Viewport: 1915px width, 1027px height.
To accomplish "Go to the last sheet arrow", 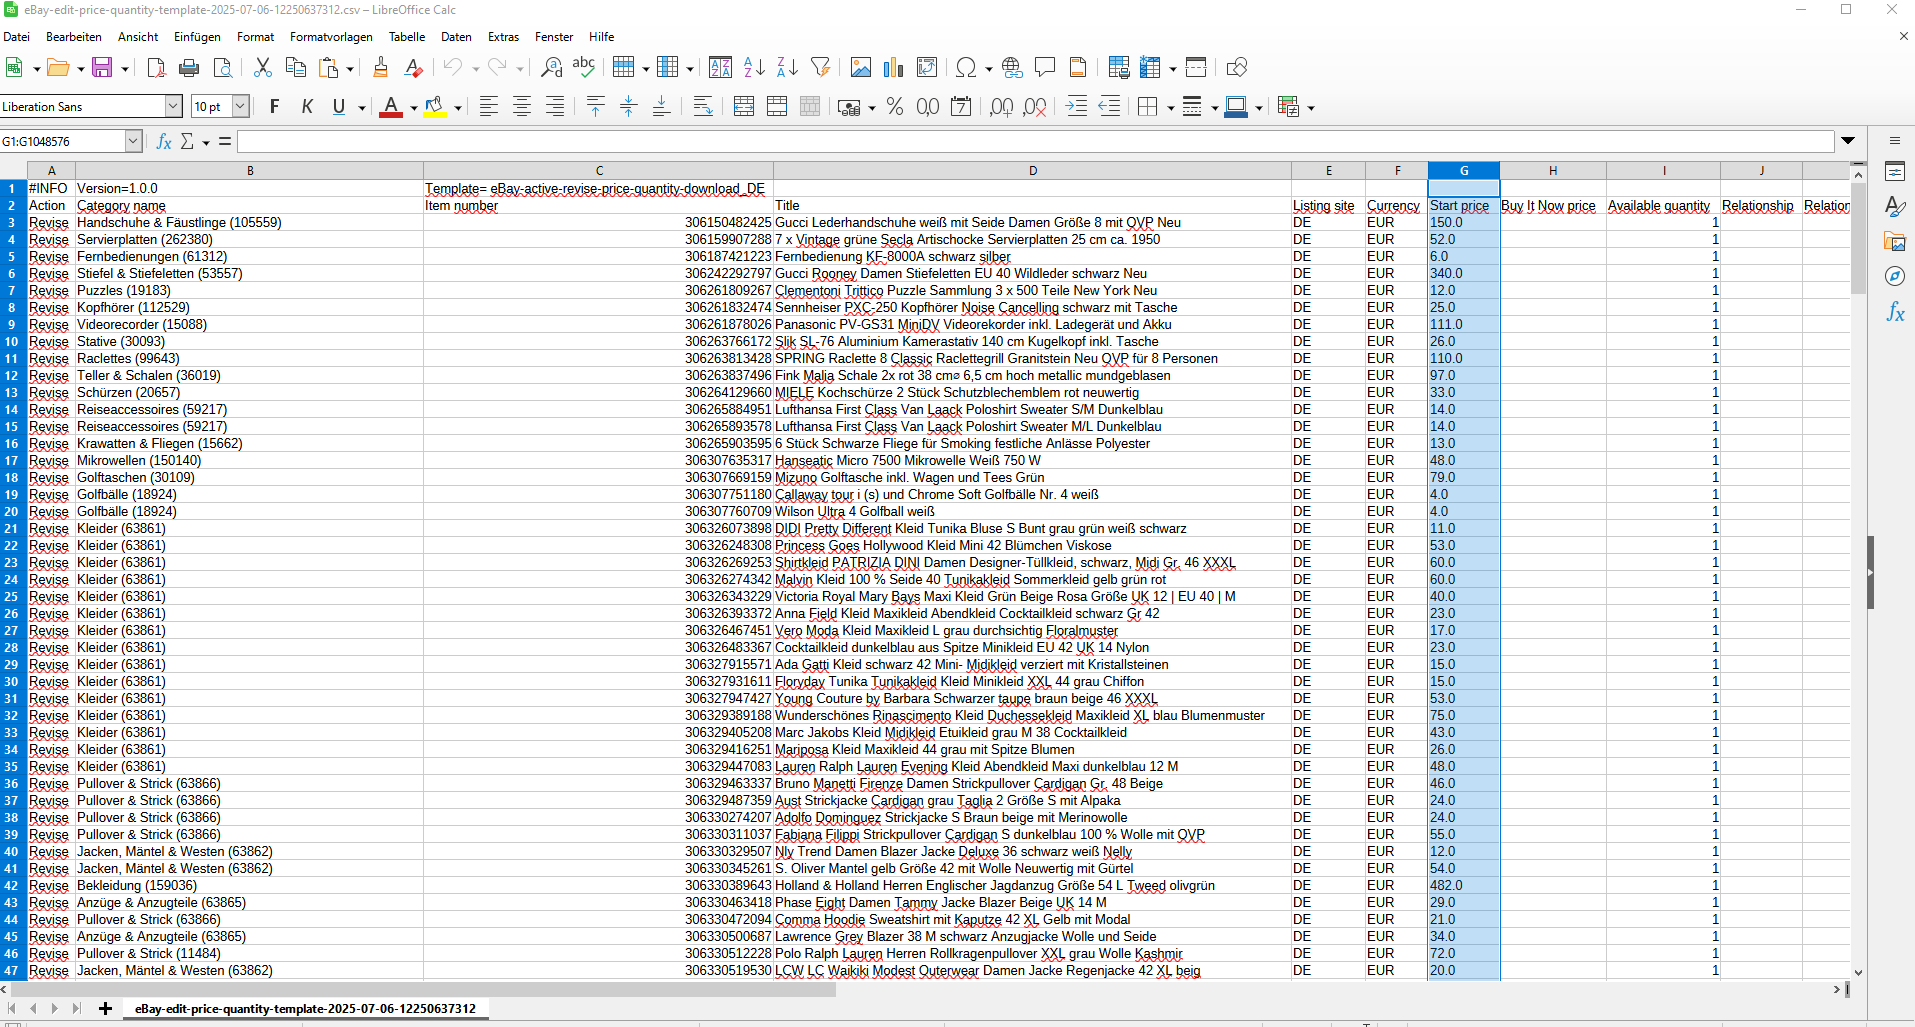I will (76, 1008).
